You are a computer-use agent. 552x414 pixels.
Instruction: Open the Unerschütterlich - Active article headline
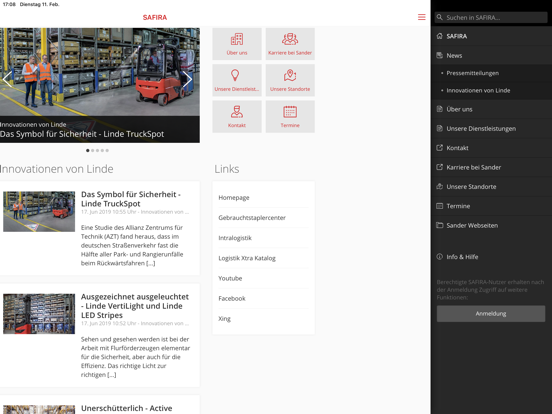coord(126,408)
